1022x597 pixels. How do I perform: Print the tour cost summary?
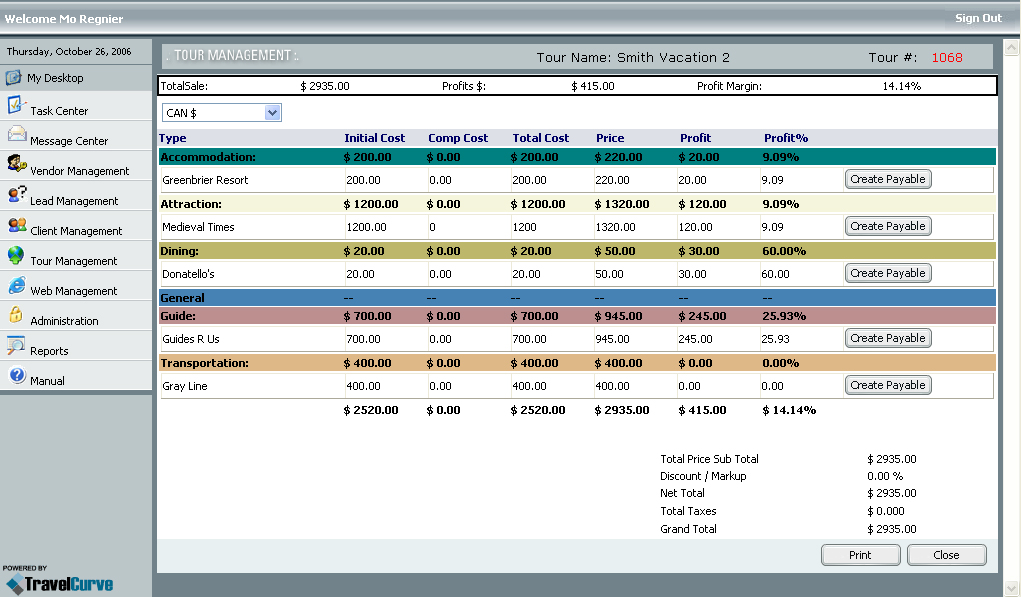coord(860,555)
